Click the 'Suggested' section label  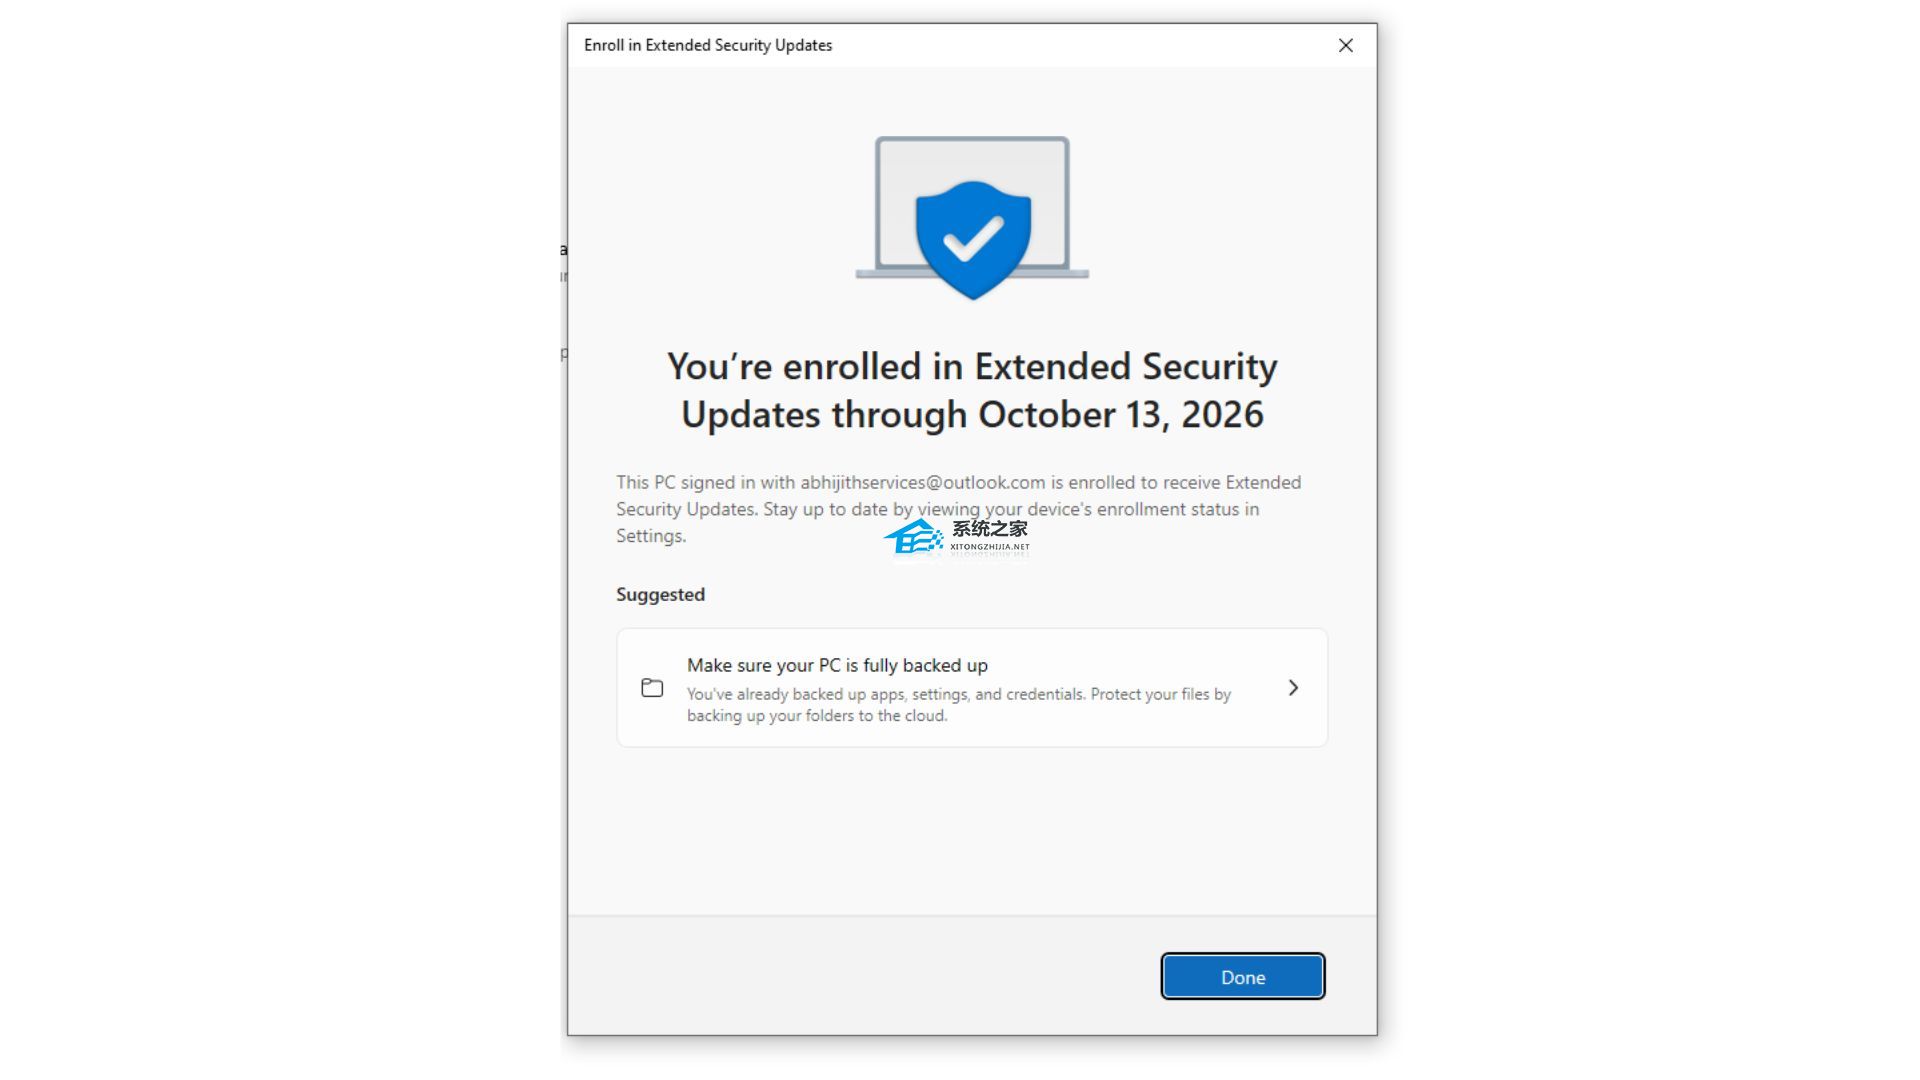[660, 595]
